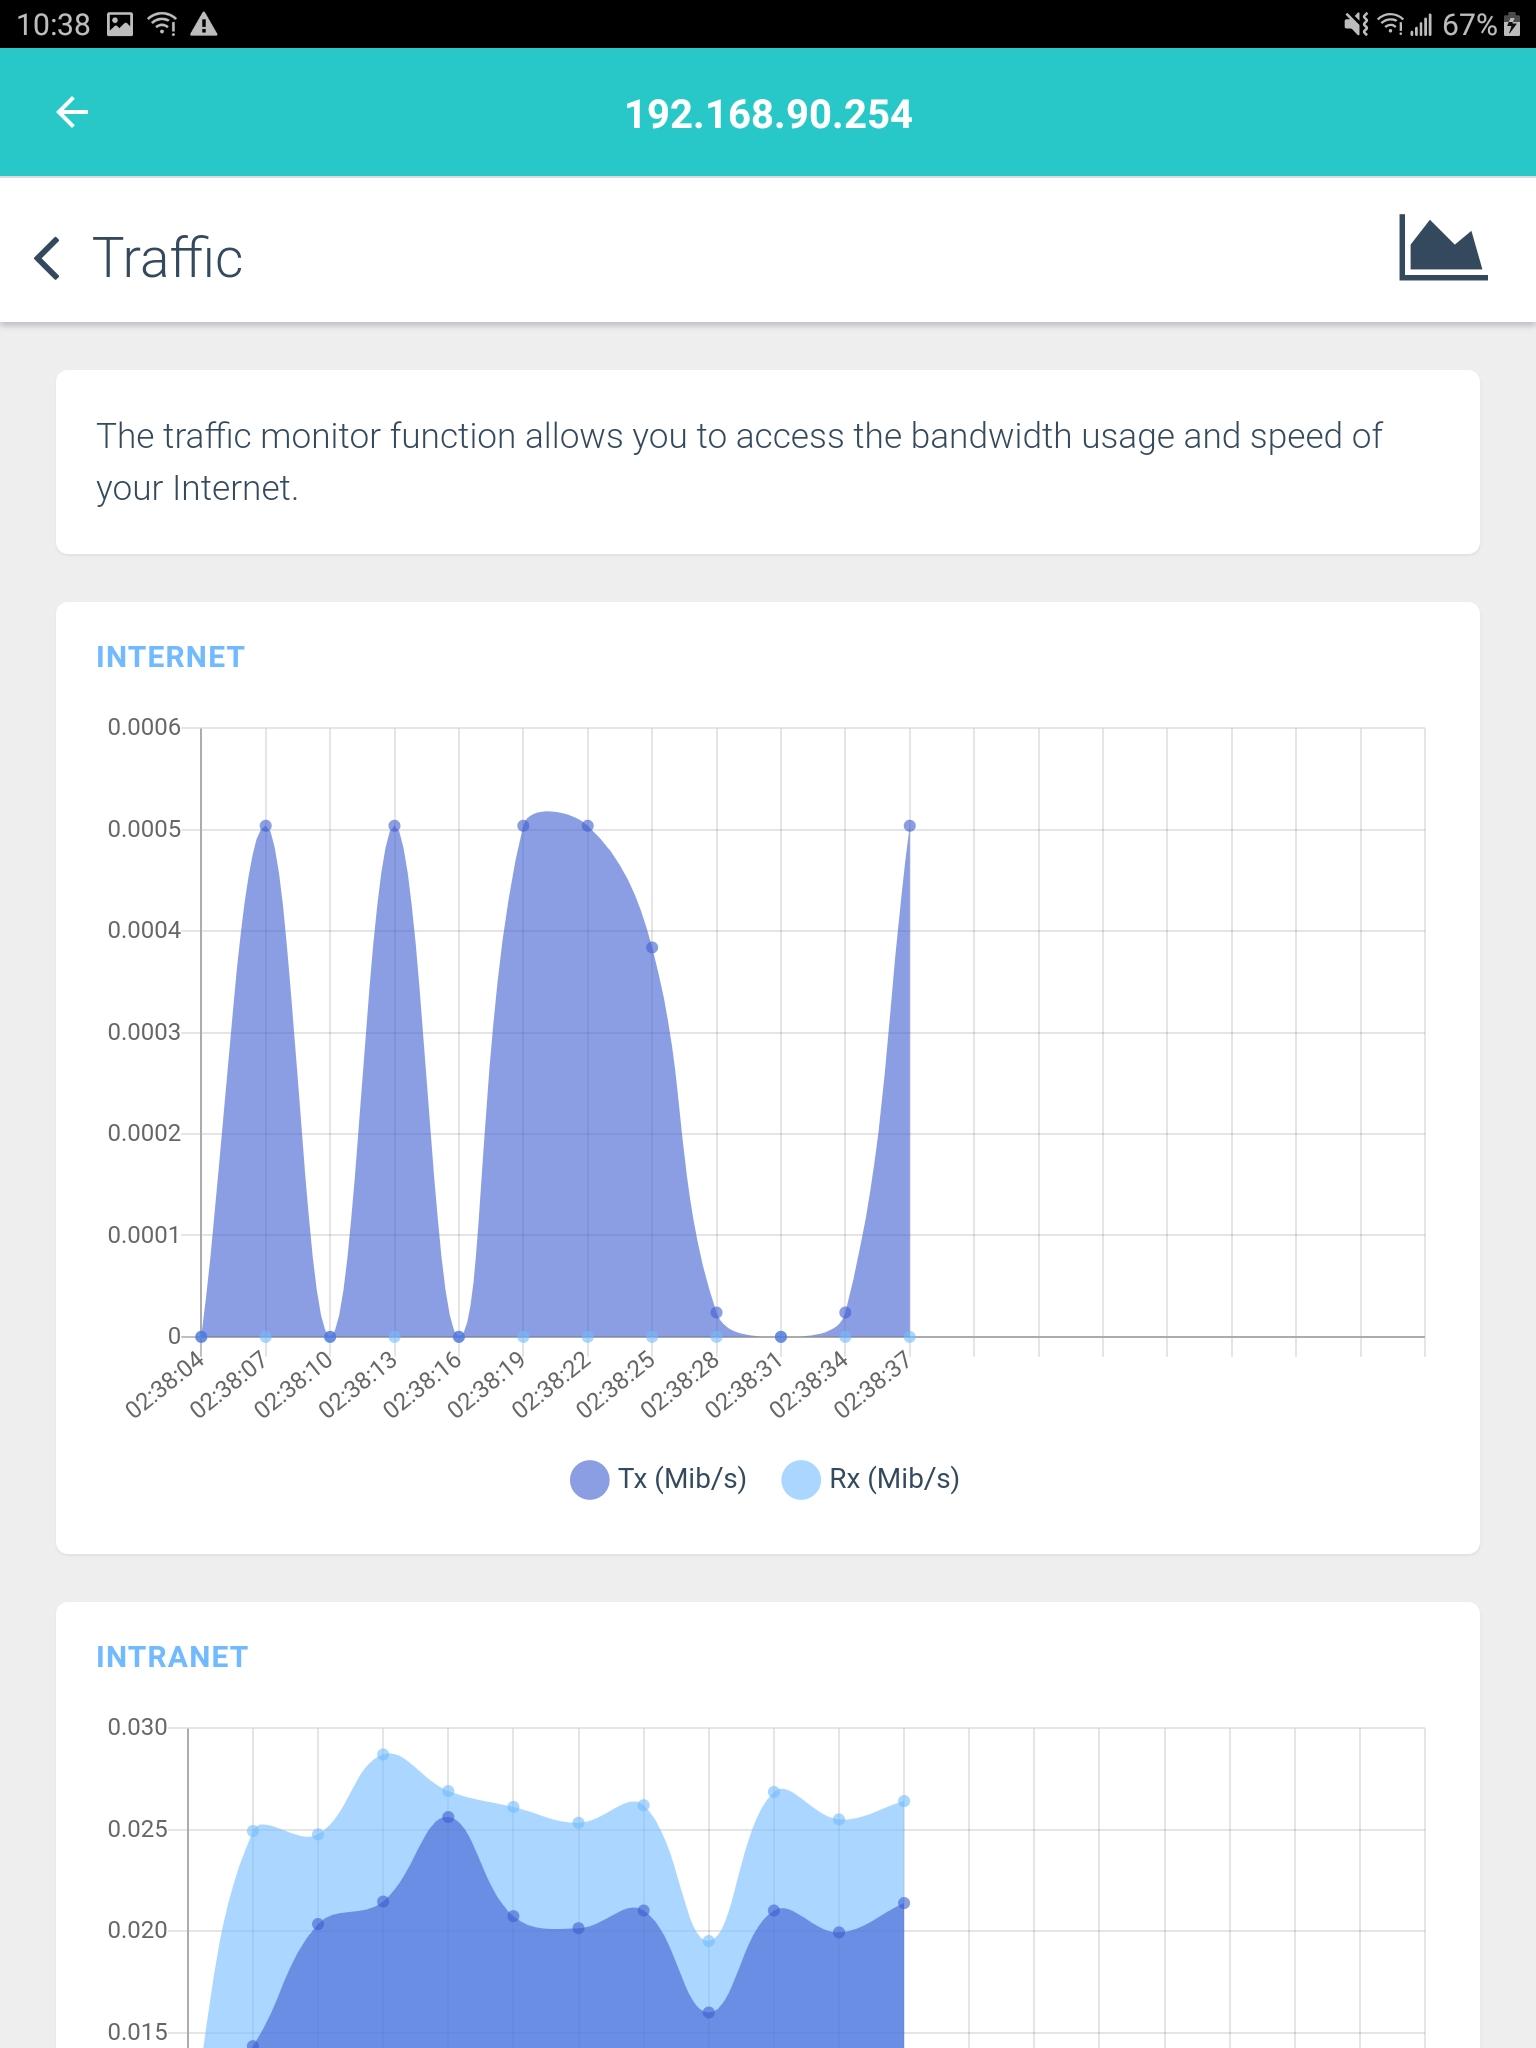Open the area chart icon beside Traffic

click(1443, 247)
